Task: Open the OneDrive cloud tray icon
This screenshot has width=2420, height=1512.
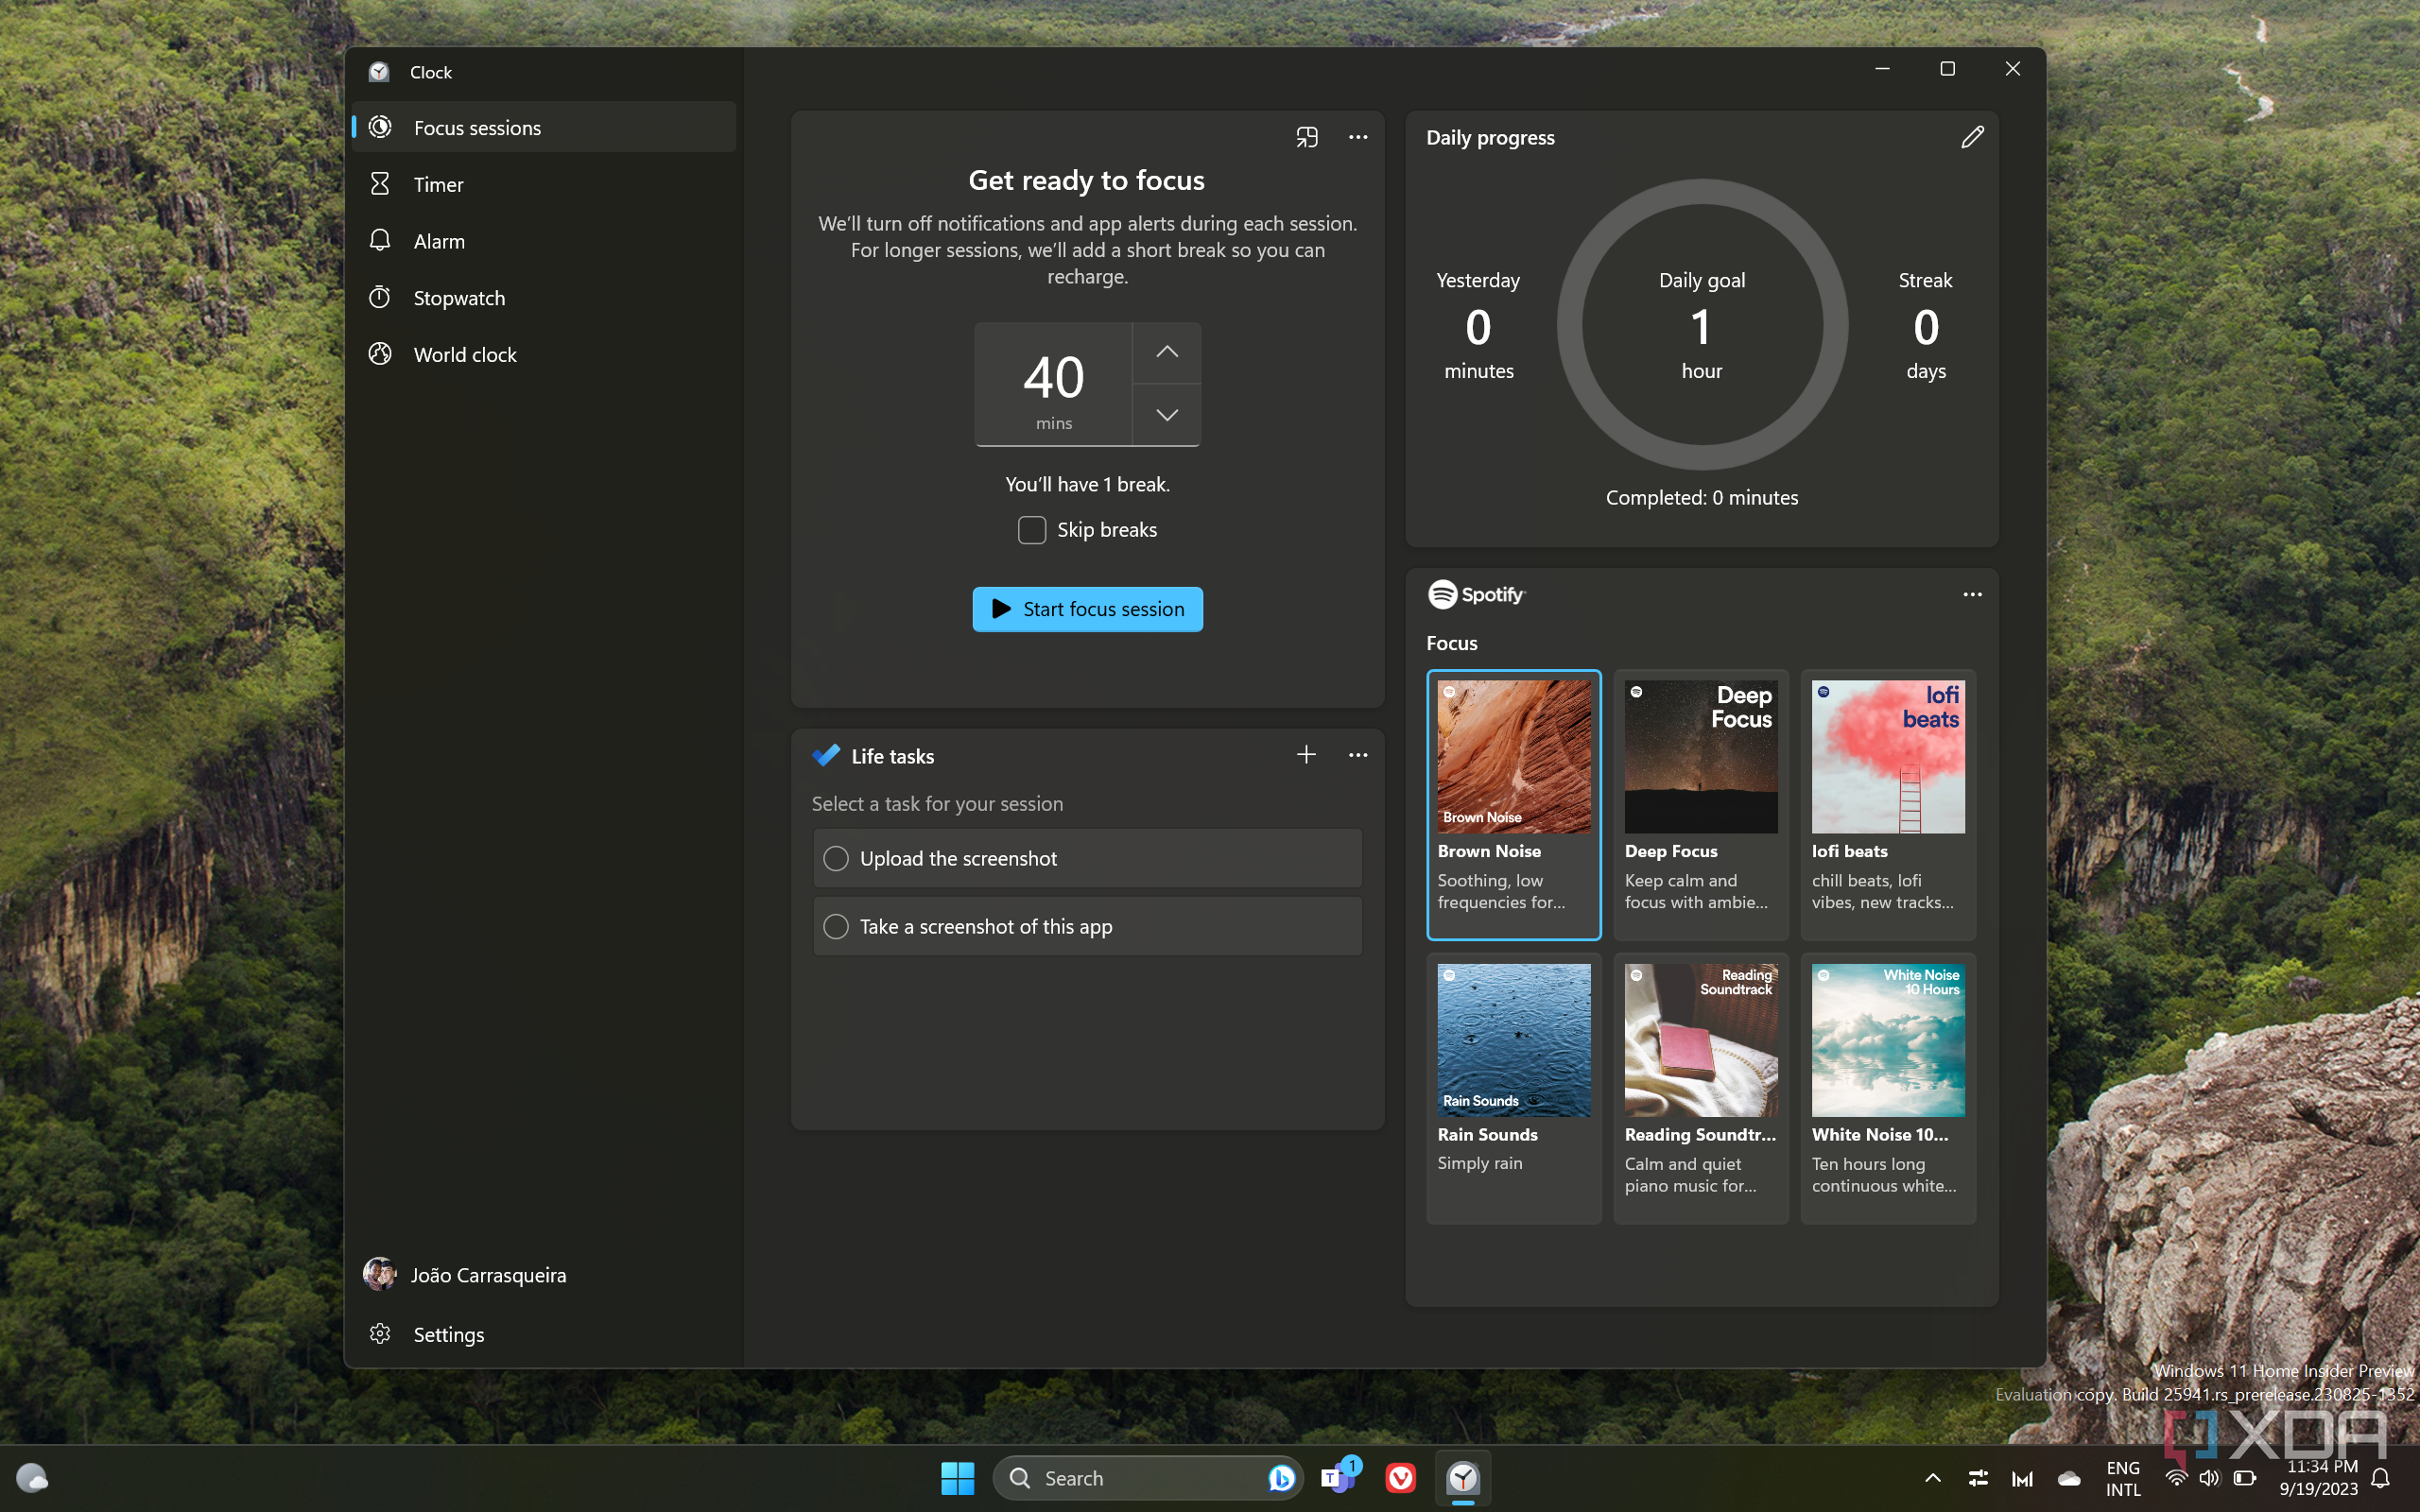Action: tap(2069, 1478)
